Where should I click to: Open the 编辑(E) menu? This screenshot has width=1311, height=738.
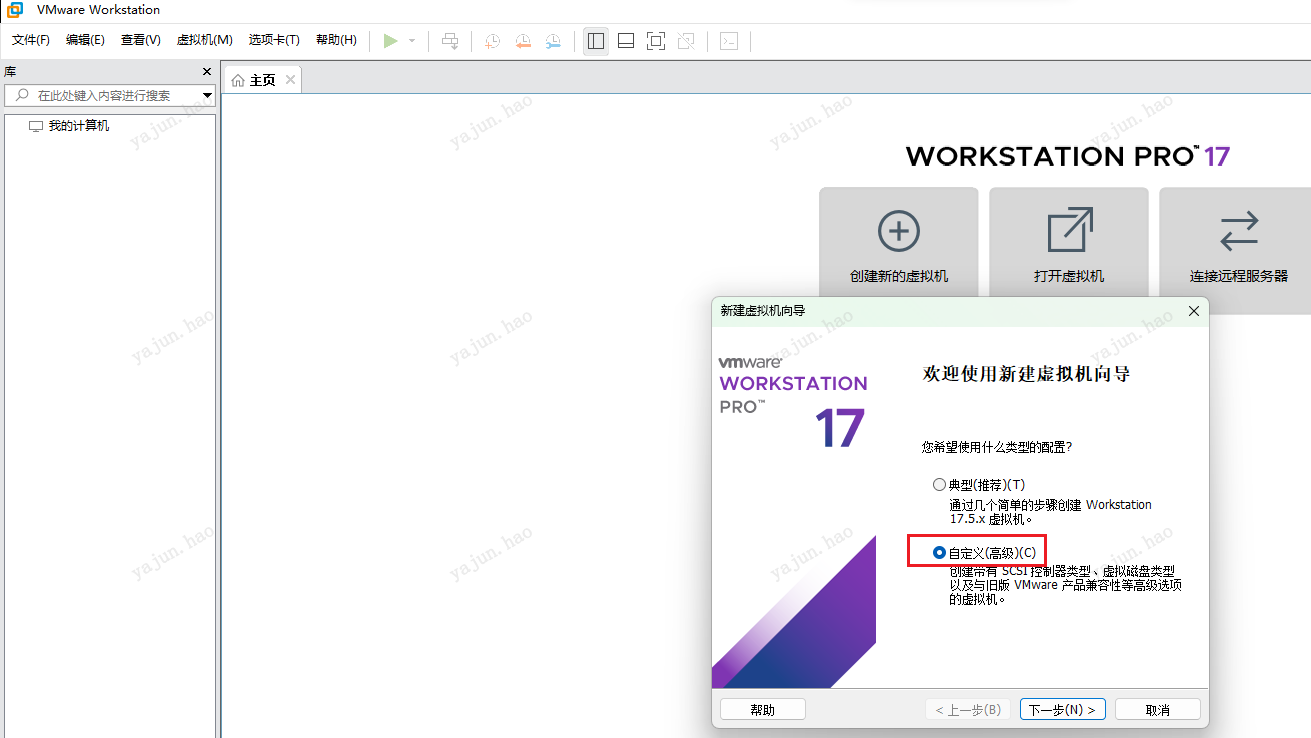pyautogui.click(x=85, y=40)
